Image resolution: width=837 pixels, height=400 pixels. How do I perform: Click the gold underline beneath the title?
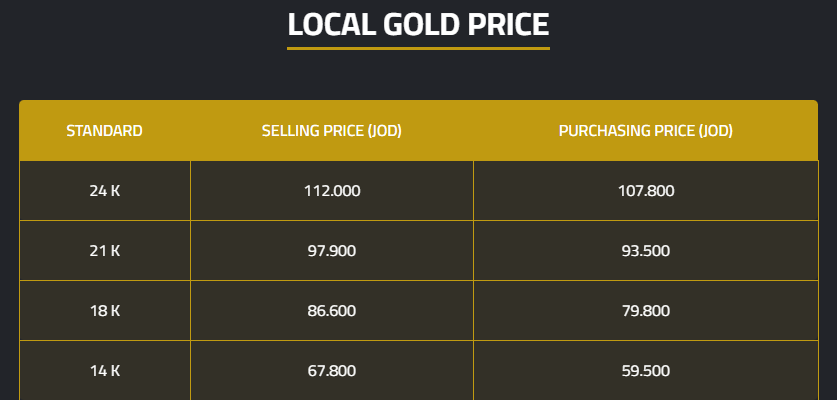[x=418, y=48]
